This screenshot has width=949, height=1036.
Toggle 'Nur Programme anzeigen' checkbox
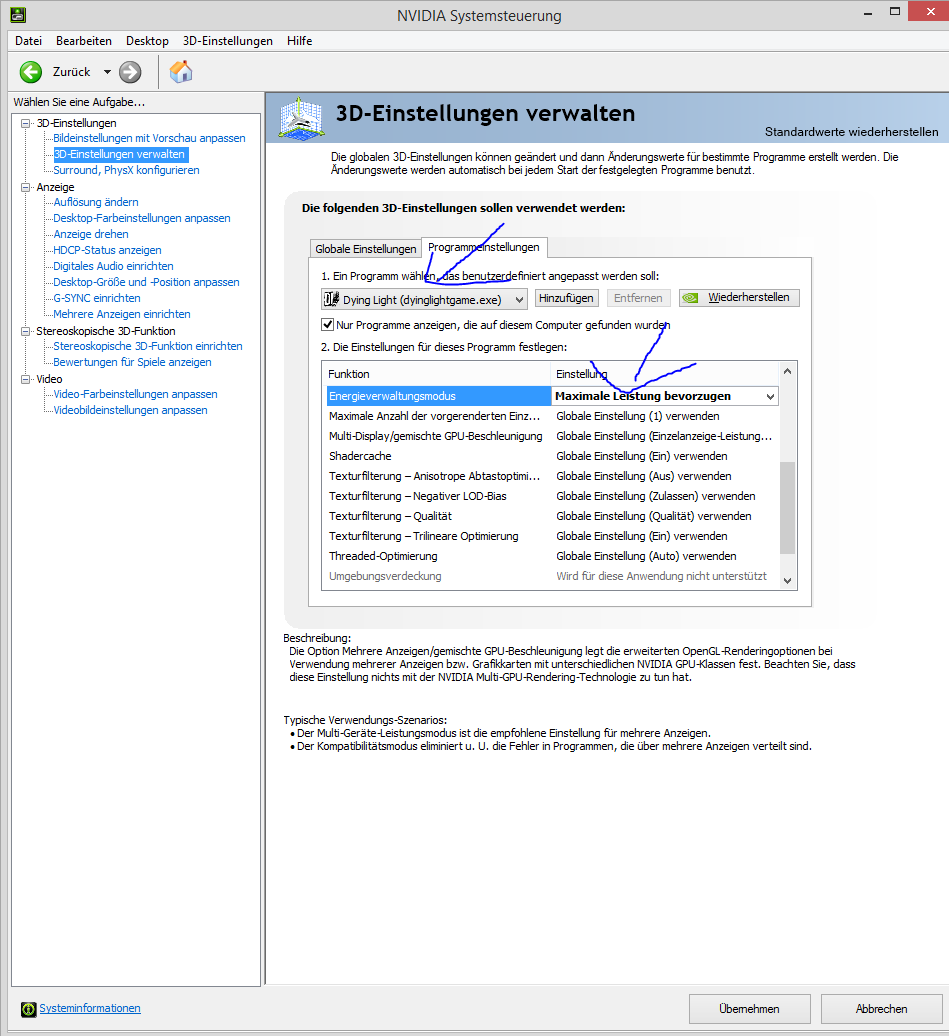(x=327, y=324)
